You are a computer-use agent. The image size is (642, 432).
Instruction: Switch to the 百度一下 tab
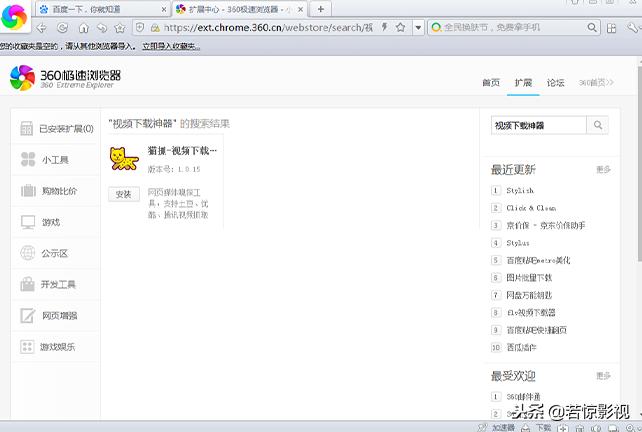tap(102, 9)
